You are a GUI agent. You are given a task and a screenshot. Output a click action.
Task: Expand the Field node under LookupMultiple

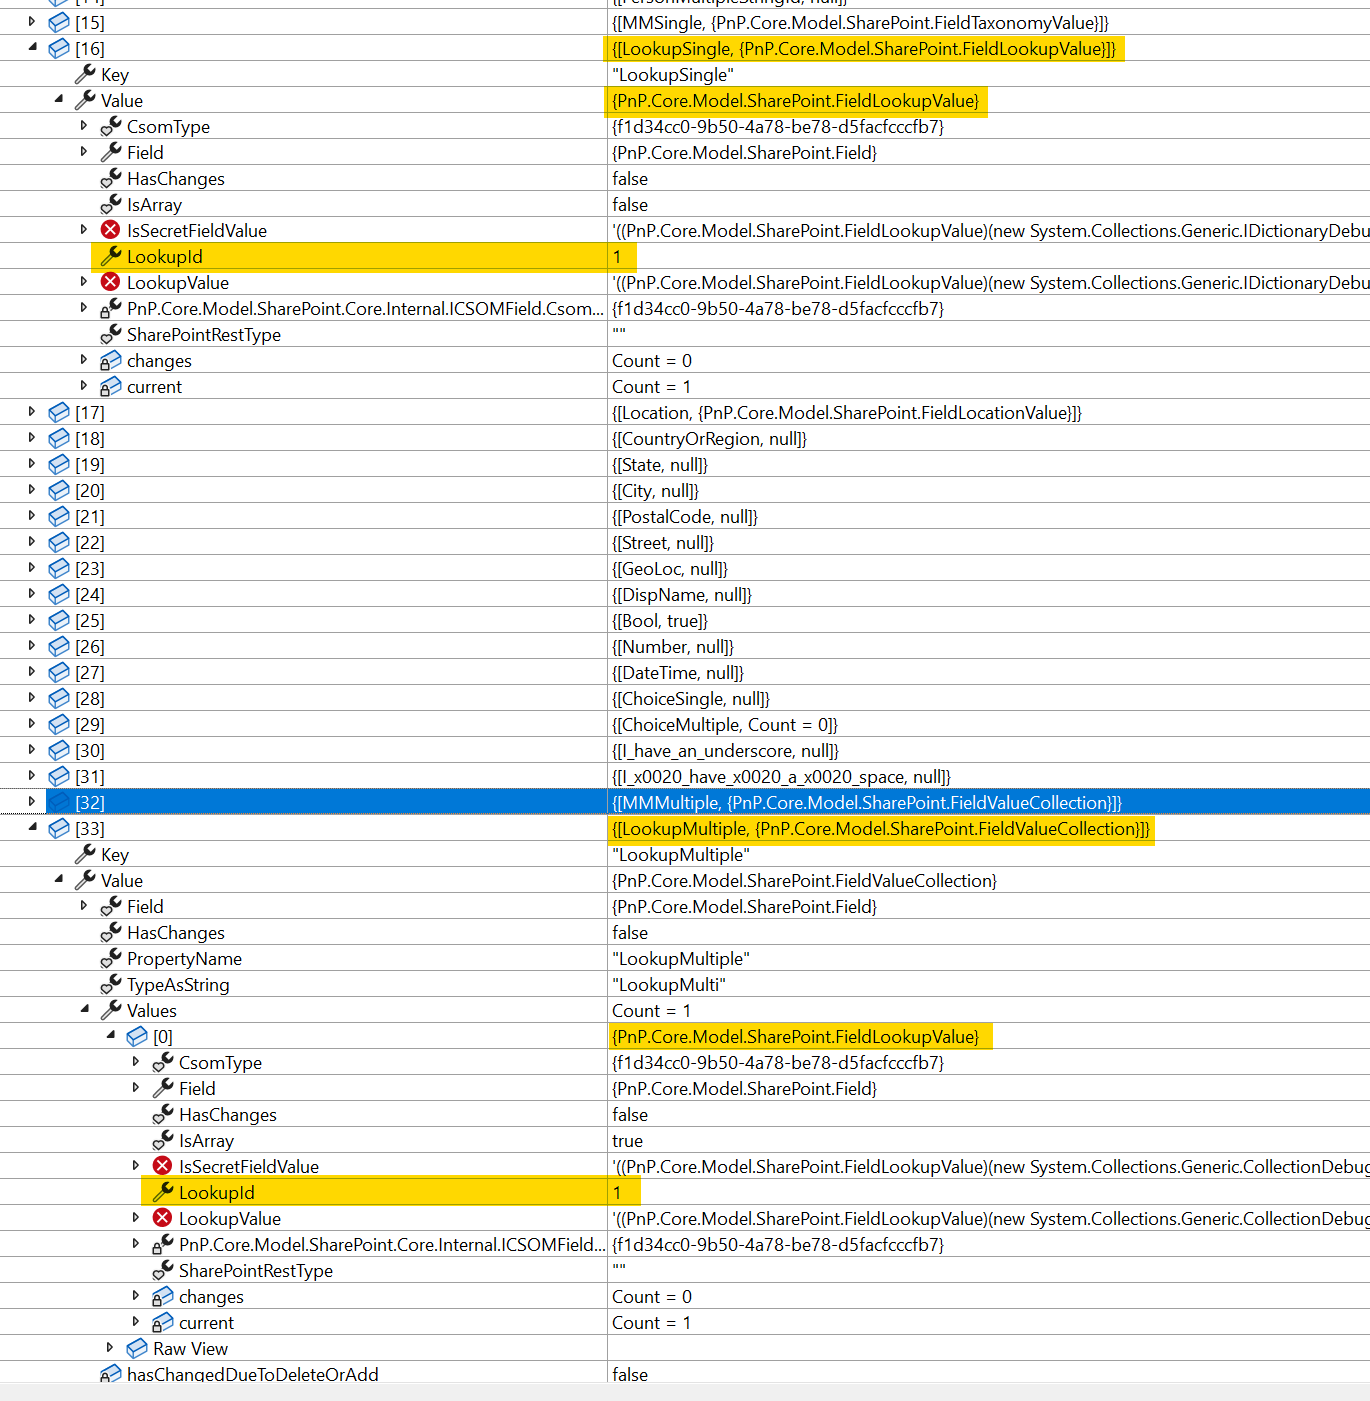pyautogui.click(x=84, y=906)
